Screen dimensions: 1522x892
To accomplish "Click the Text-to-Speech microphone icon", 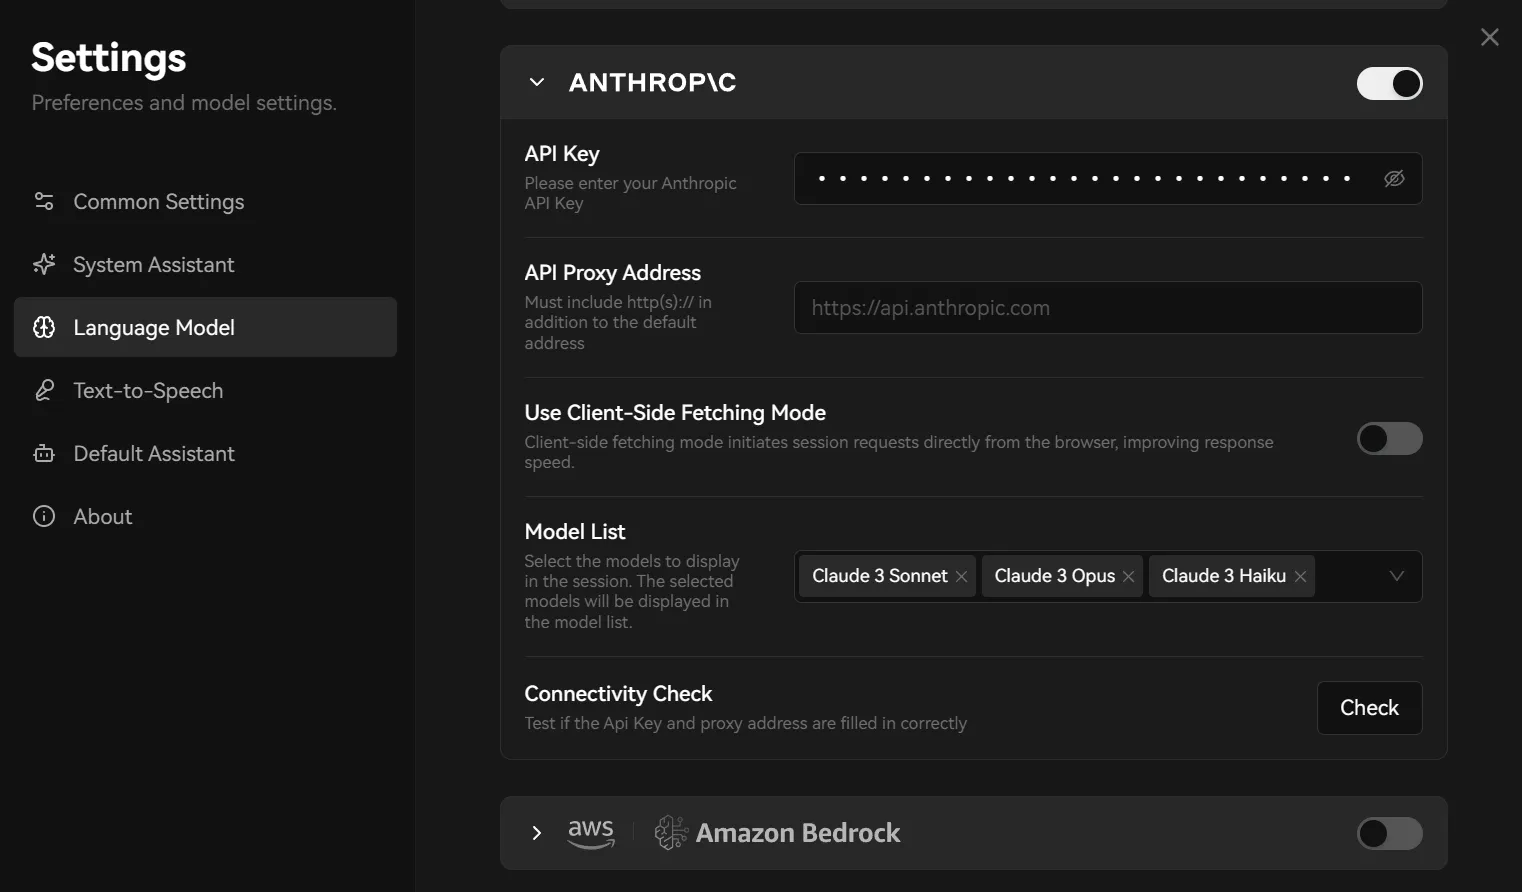I will [44, 390].
